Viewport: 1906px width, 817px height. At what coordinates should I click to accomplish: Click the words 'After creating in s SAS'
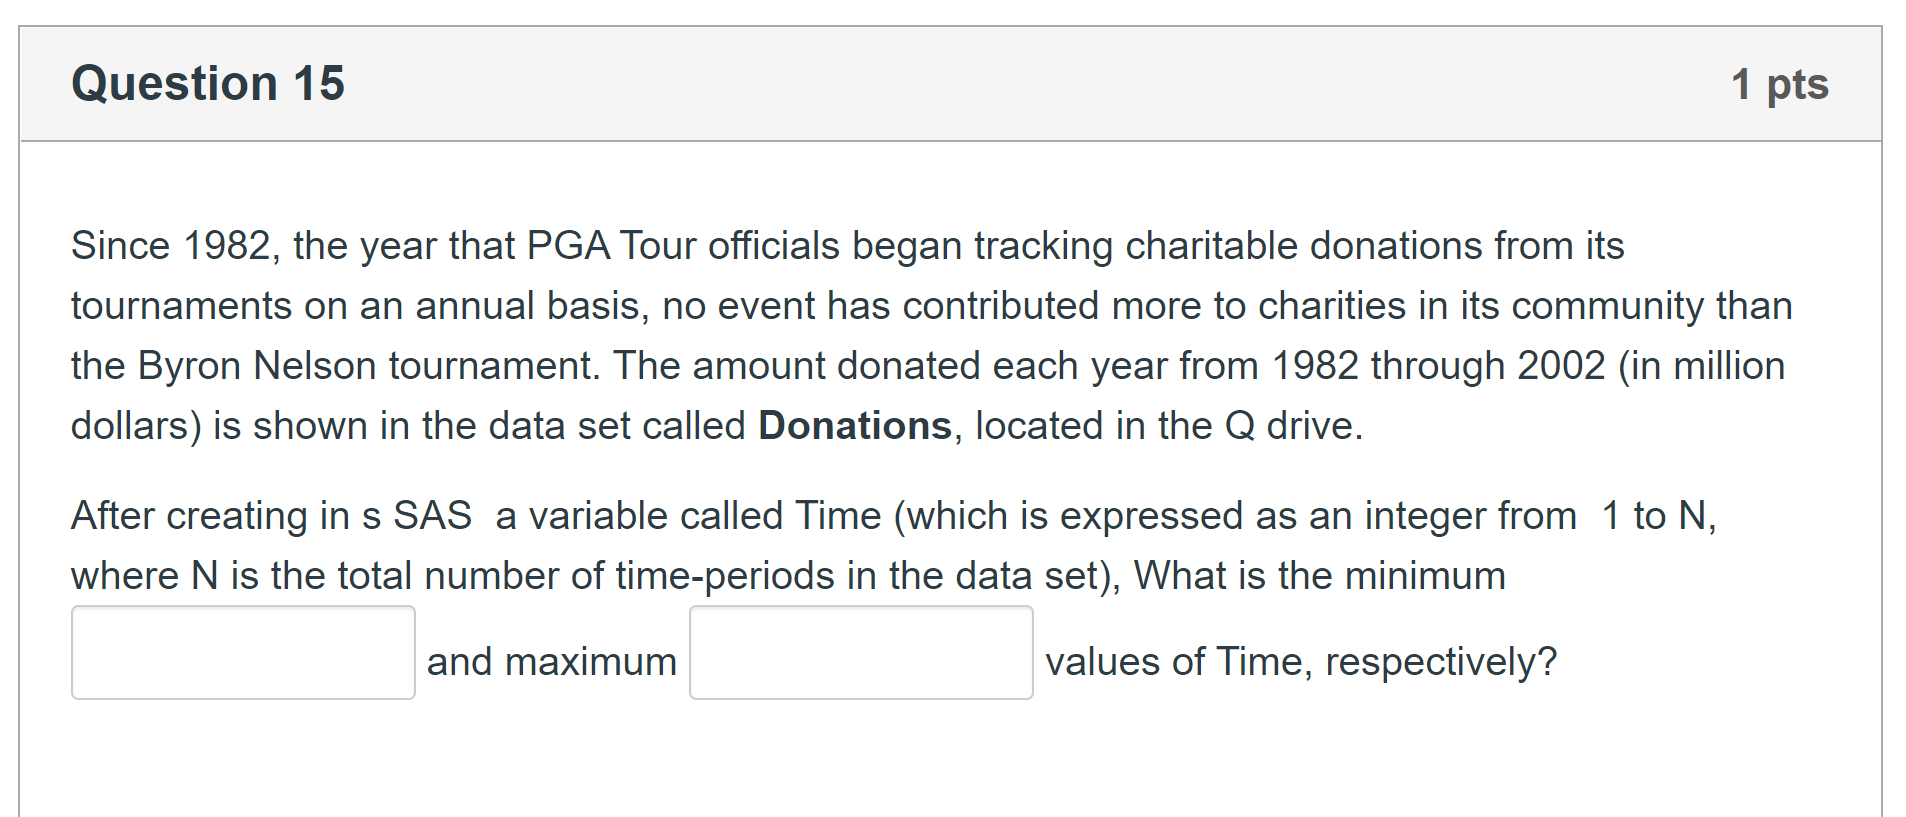(271, 515)
